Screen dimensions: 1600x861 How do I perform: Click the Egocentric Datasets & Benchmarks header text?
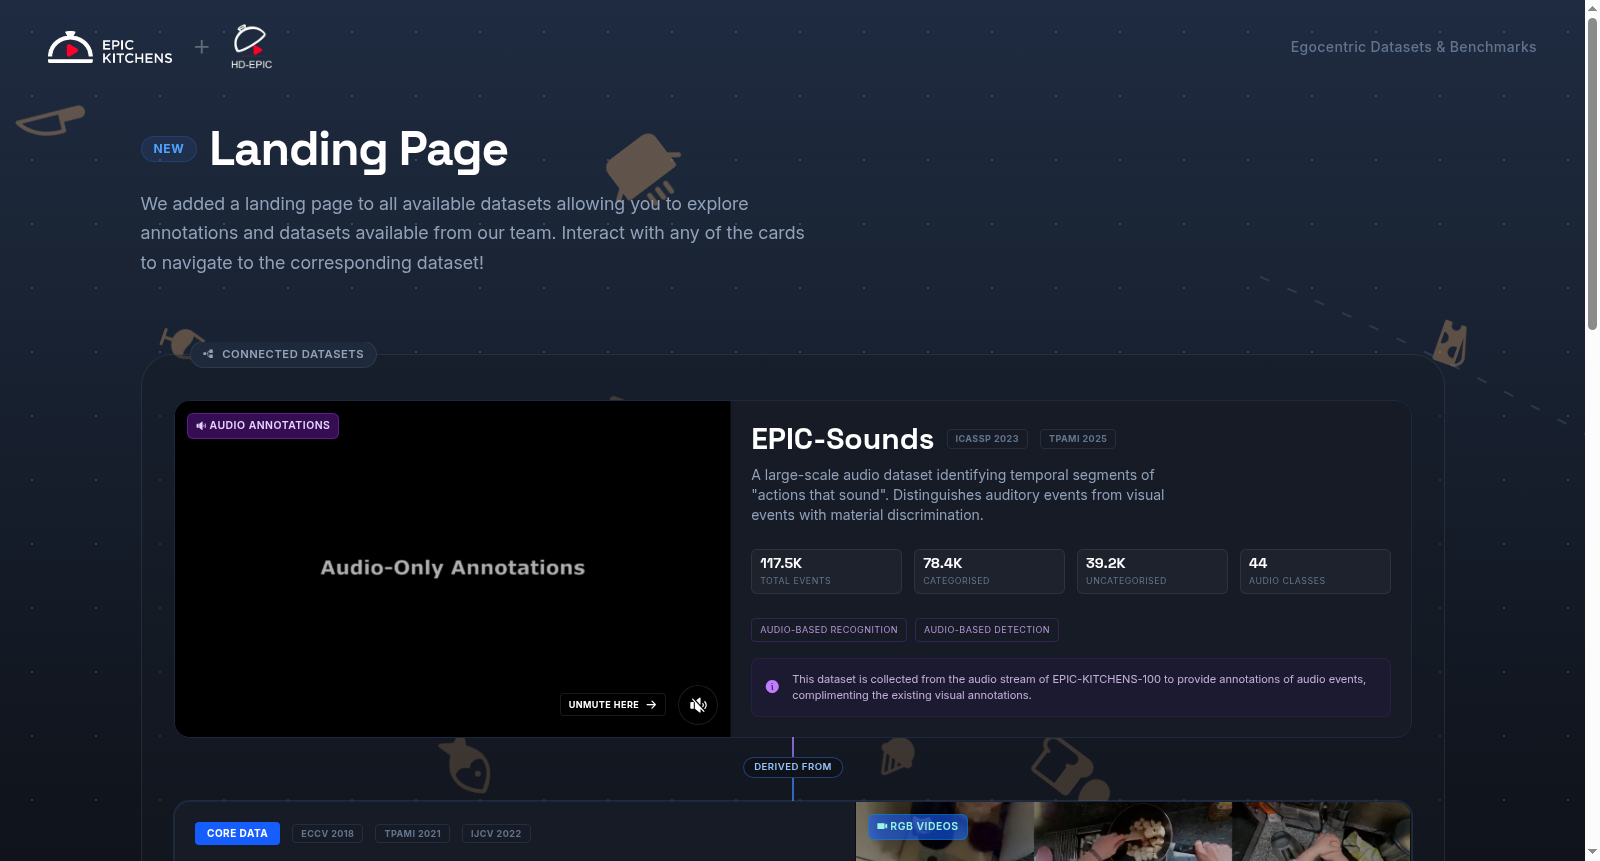coord(1413,47)
